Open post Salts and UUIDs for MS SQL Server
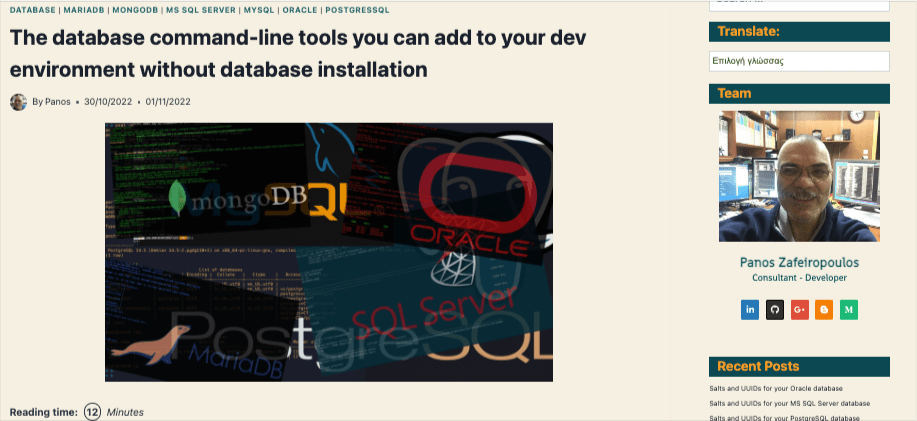 pos(790,403)
